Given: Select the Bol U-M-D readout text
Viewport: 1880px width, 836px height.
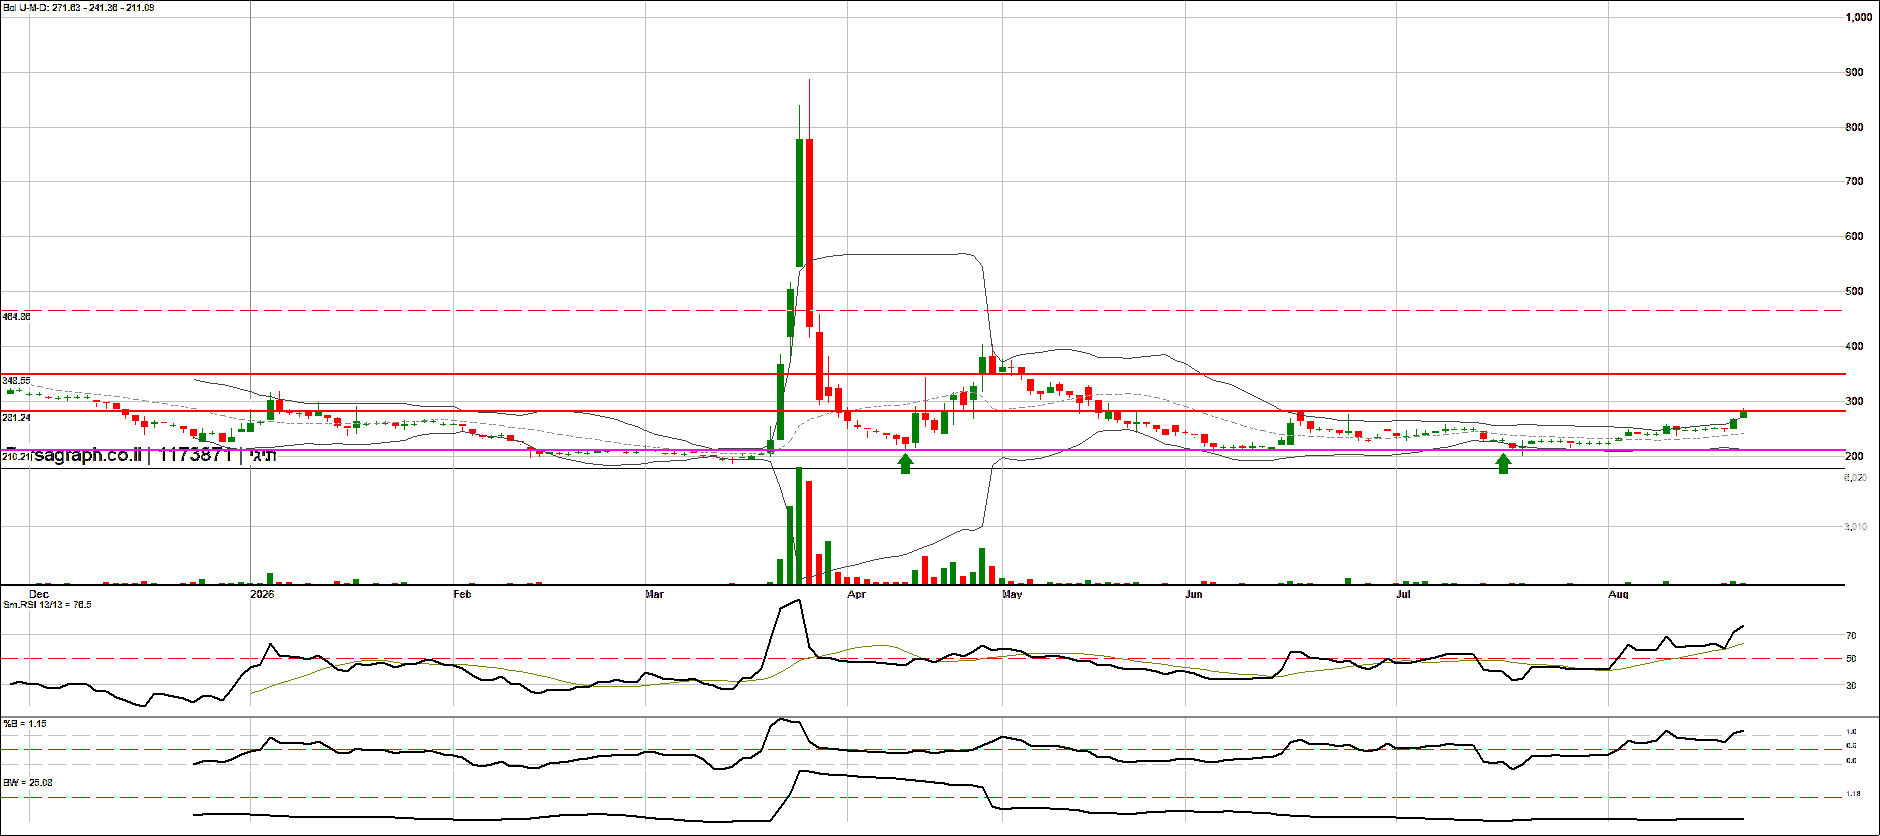Looking at the screenshot, I should click(79, 8).
